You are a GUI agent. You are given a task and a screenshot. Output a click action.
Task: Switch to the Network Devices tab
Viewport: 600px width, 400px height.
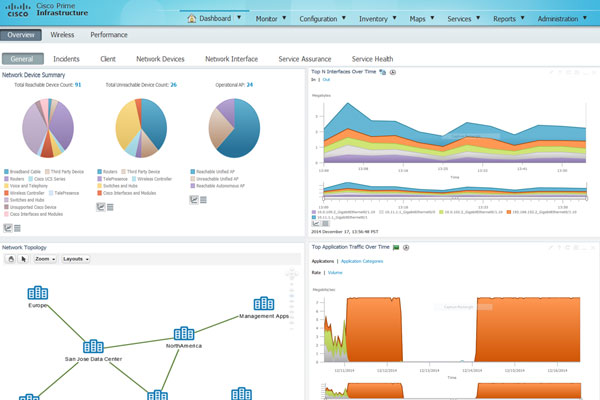pyautogui.click(x=160, y=59)
